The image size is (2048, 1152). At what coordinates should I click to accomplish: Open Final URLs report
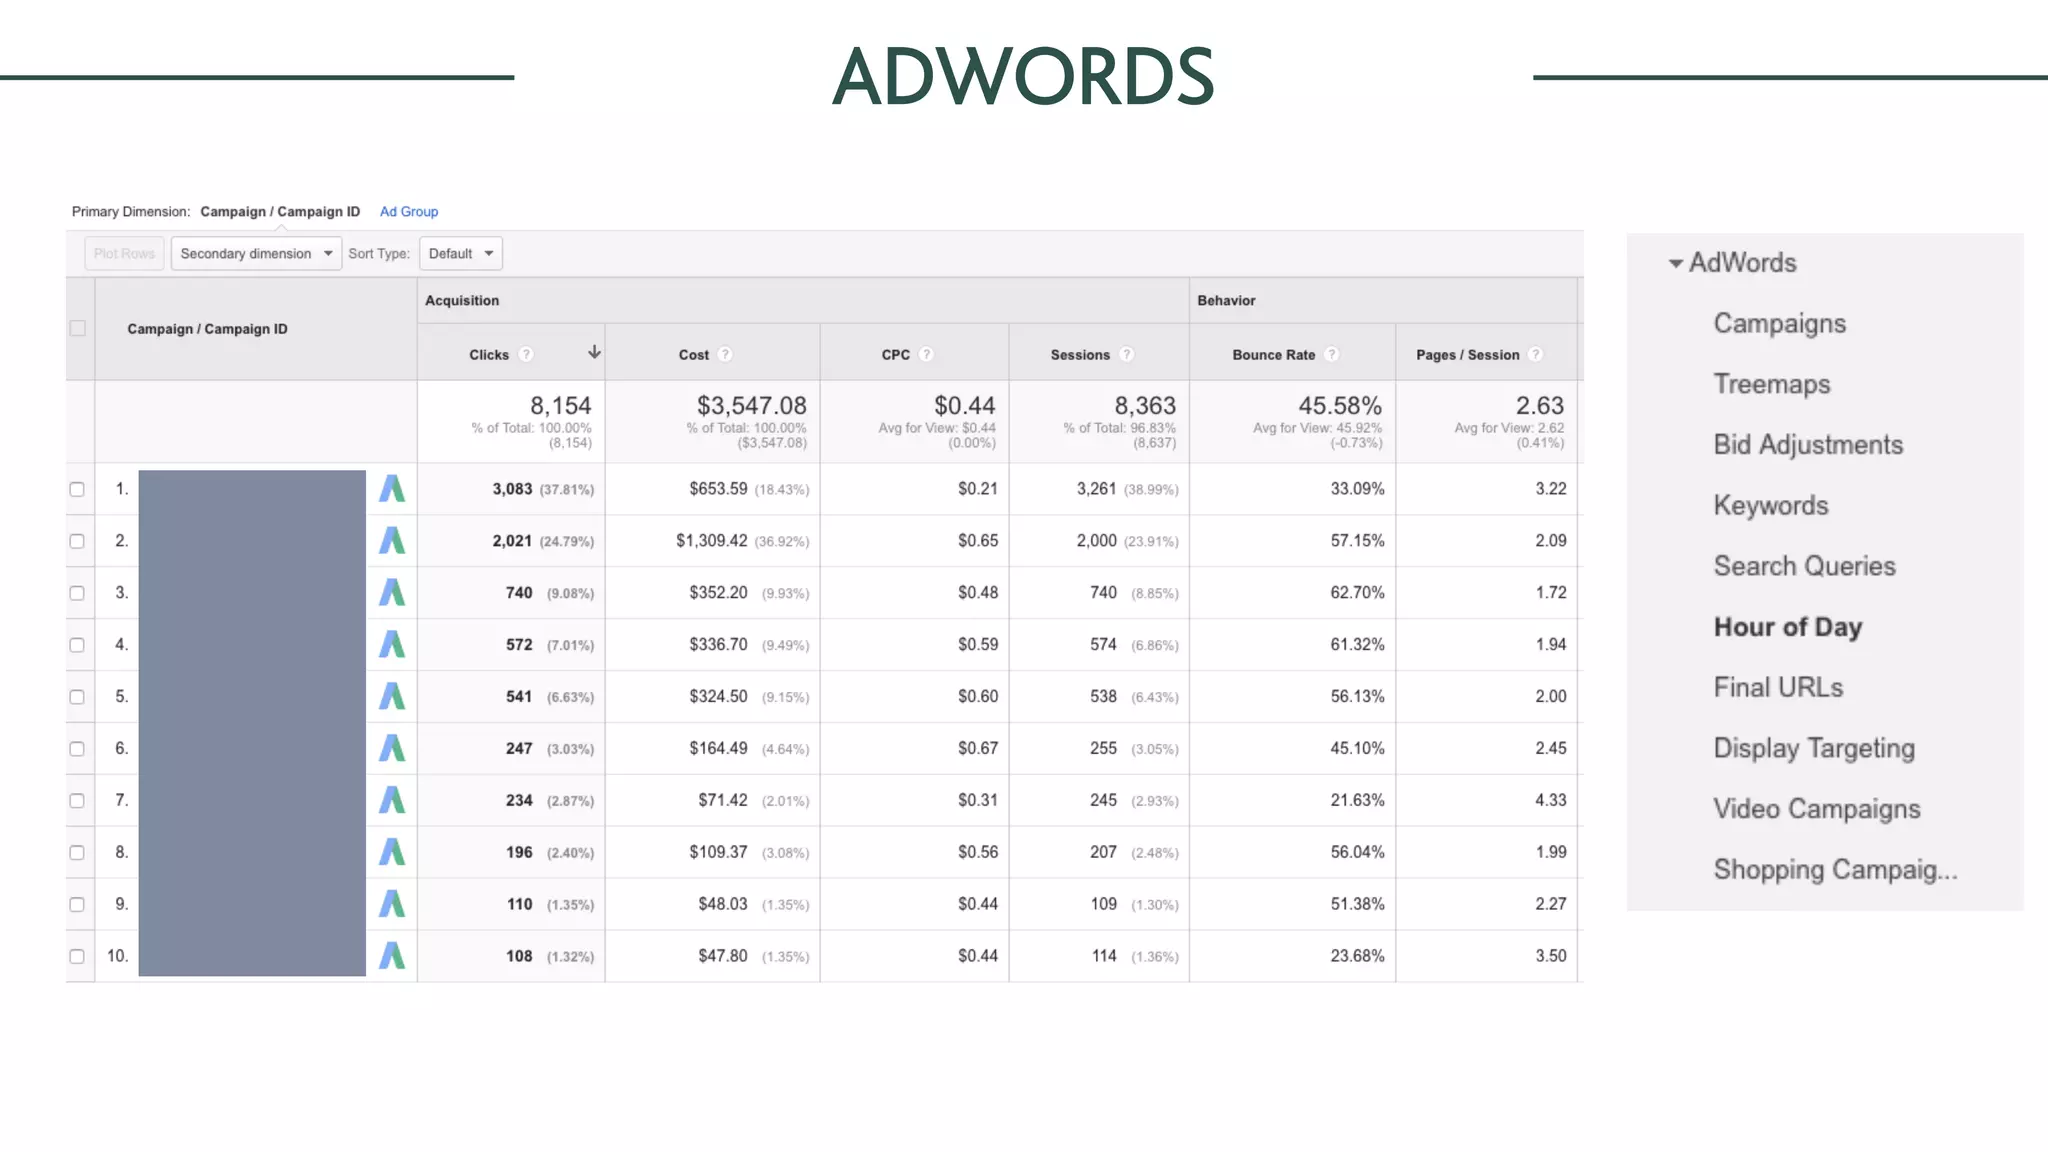1778,687
